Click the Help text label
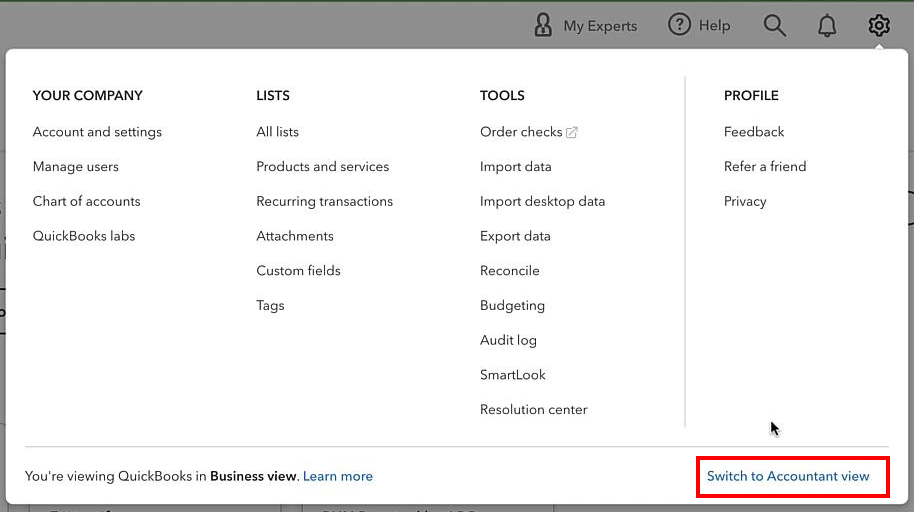This screenshot has width=914, height=512. click(x=714, y=26)
